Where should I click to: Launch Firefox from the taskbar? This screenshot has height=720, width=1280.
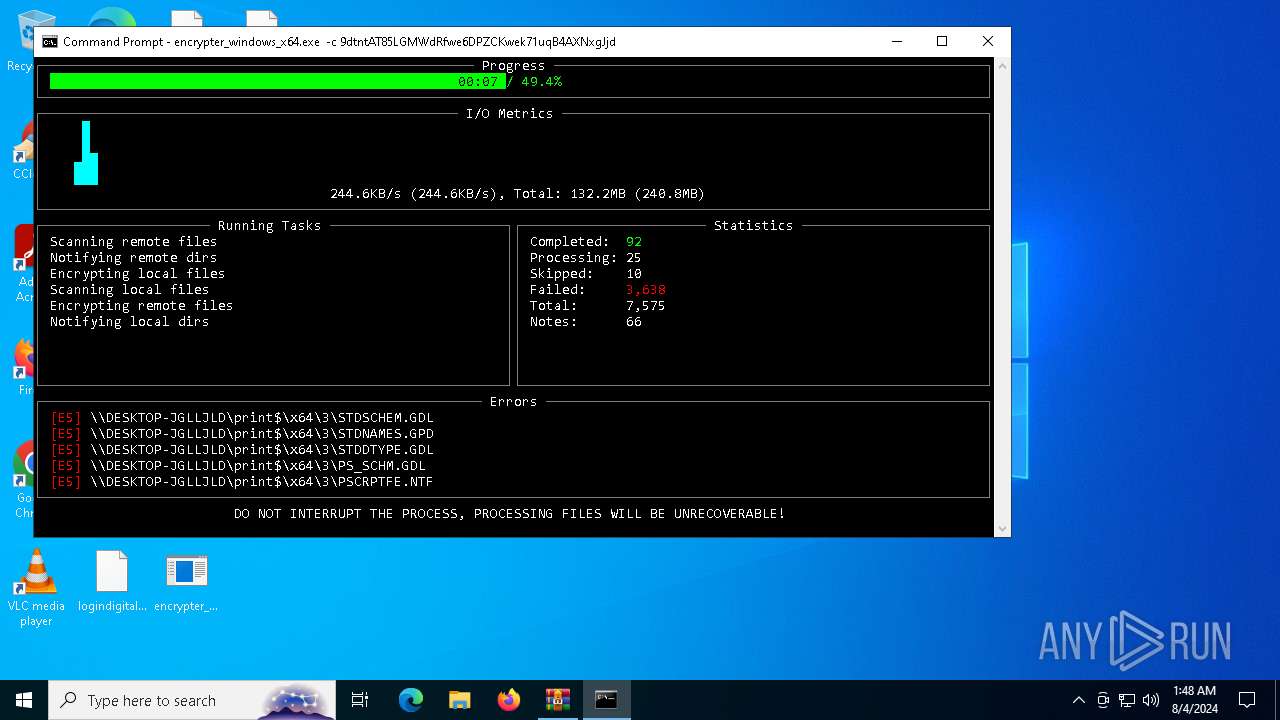(509, 700)
